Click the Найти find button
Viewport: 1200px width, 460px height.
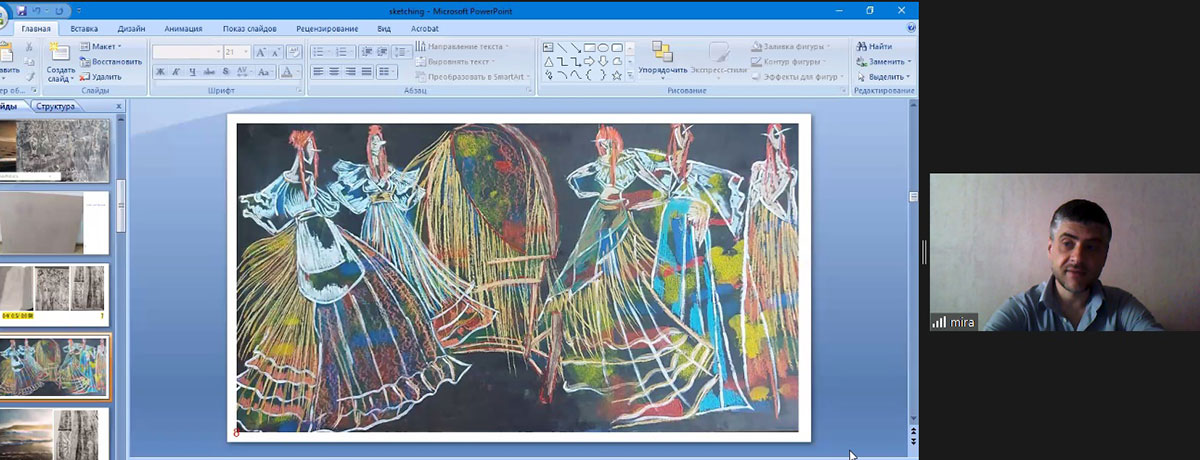(x=874, y=46)
